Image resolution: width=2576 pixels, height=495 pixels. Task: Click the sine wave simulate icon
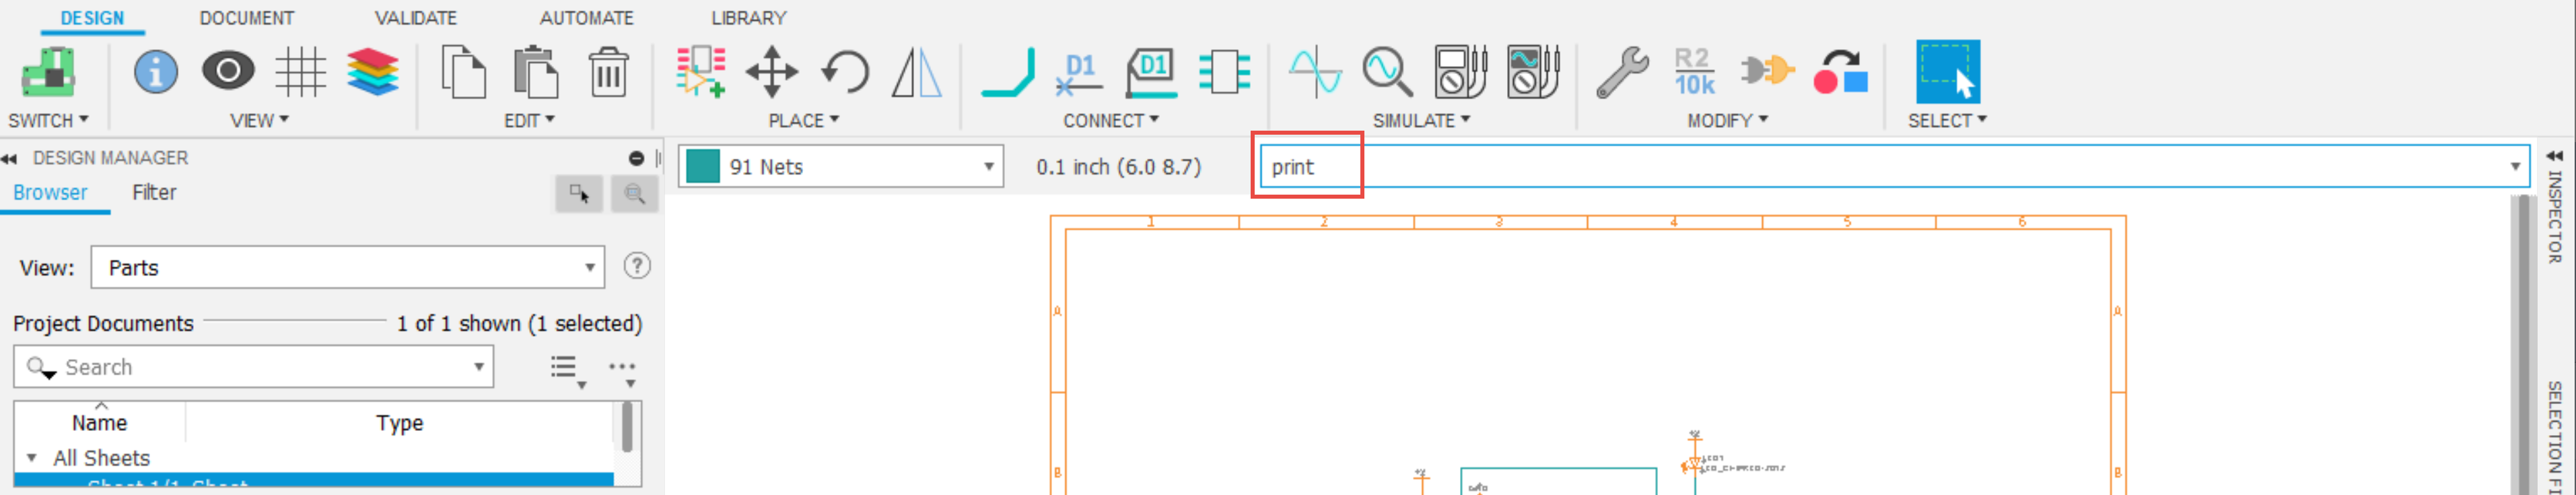click(x=1315, y=72)
